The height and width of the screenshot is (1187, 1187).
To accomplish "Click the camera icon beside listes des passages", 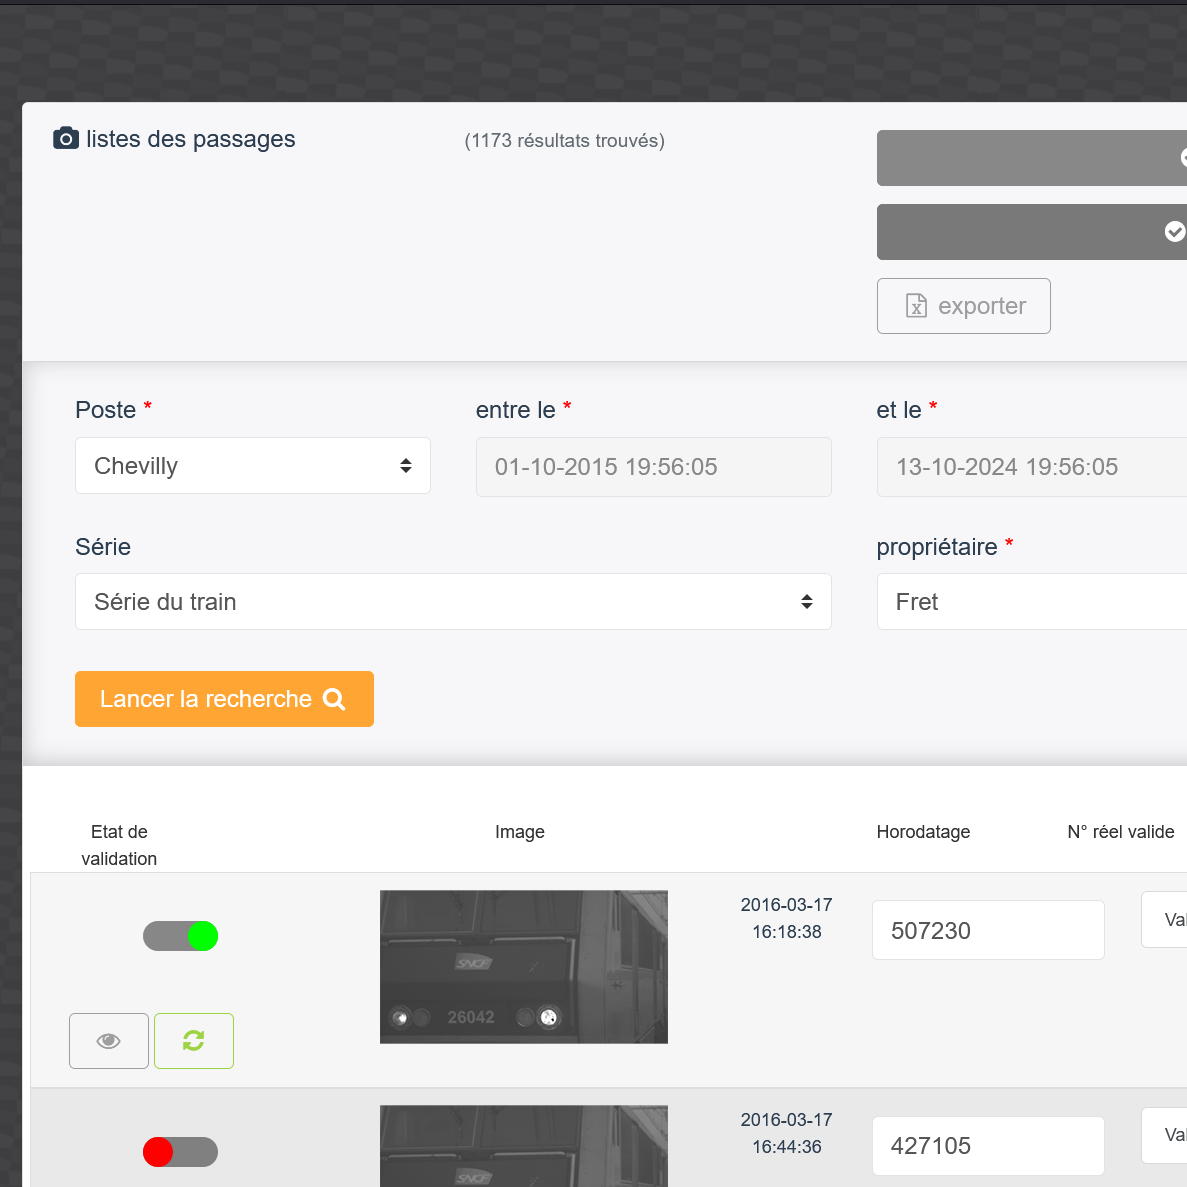I will pos(66,139).
